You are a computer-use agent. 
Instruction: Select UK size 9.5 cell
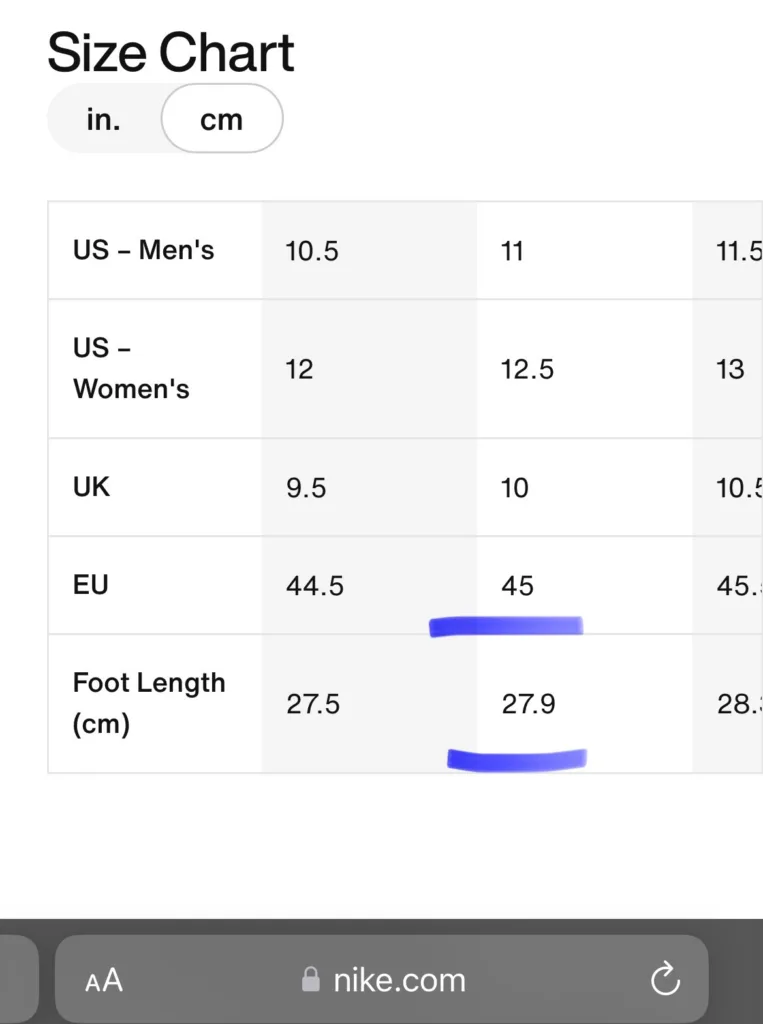tap(308, 488)
